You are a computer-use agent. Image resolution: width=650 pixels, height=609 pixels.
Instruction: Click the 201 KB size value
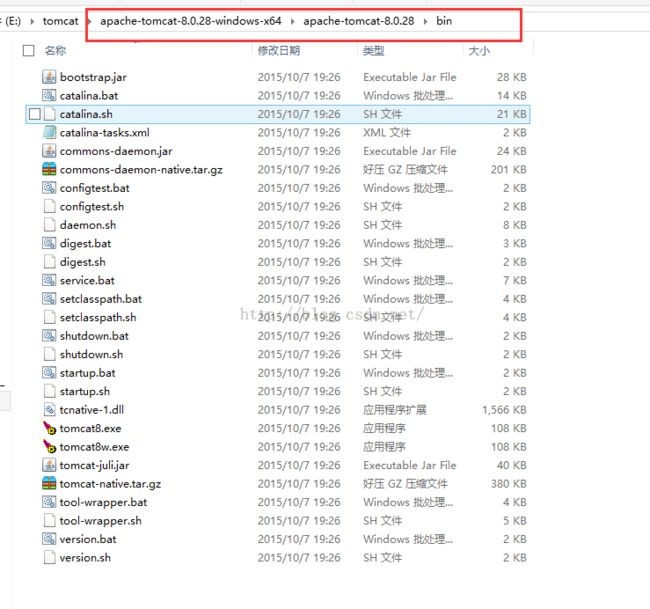(509, 169)
